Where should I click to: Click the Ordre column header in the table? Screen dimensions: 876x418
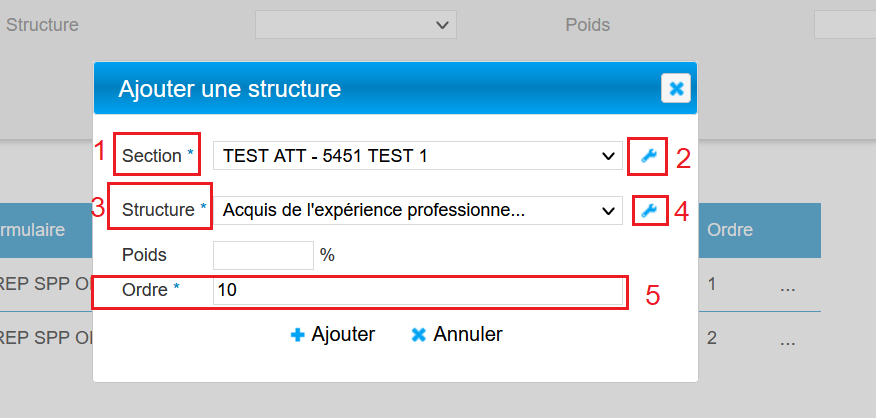click(x=730, y=230)
